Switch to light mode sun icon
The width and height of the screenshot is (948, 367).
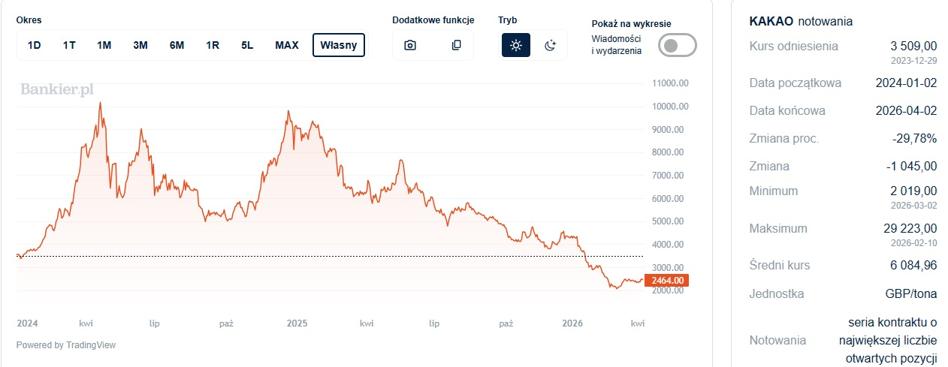click(x=516, y=45)
